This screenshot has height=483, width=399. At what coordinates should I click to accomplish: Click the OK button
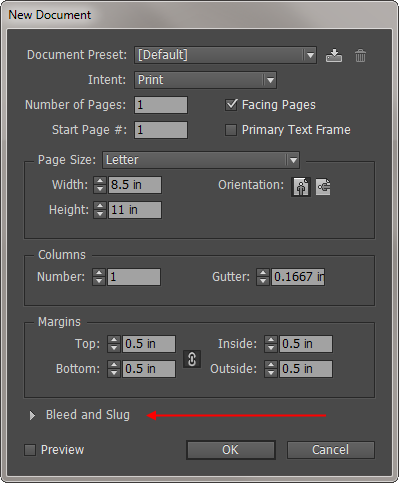231,450
